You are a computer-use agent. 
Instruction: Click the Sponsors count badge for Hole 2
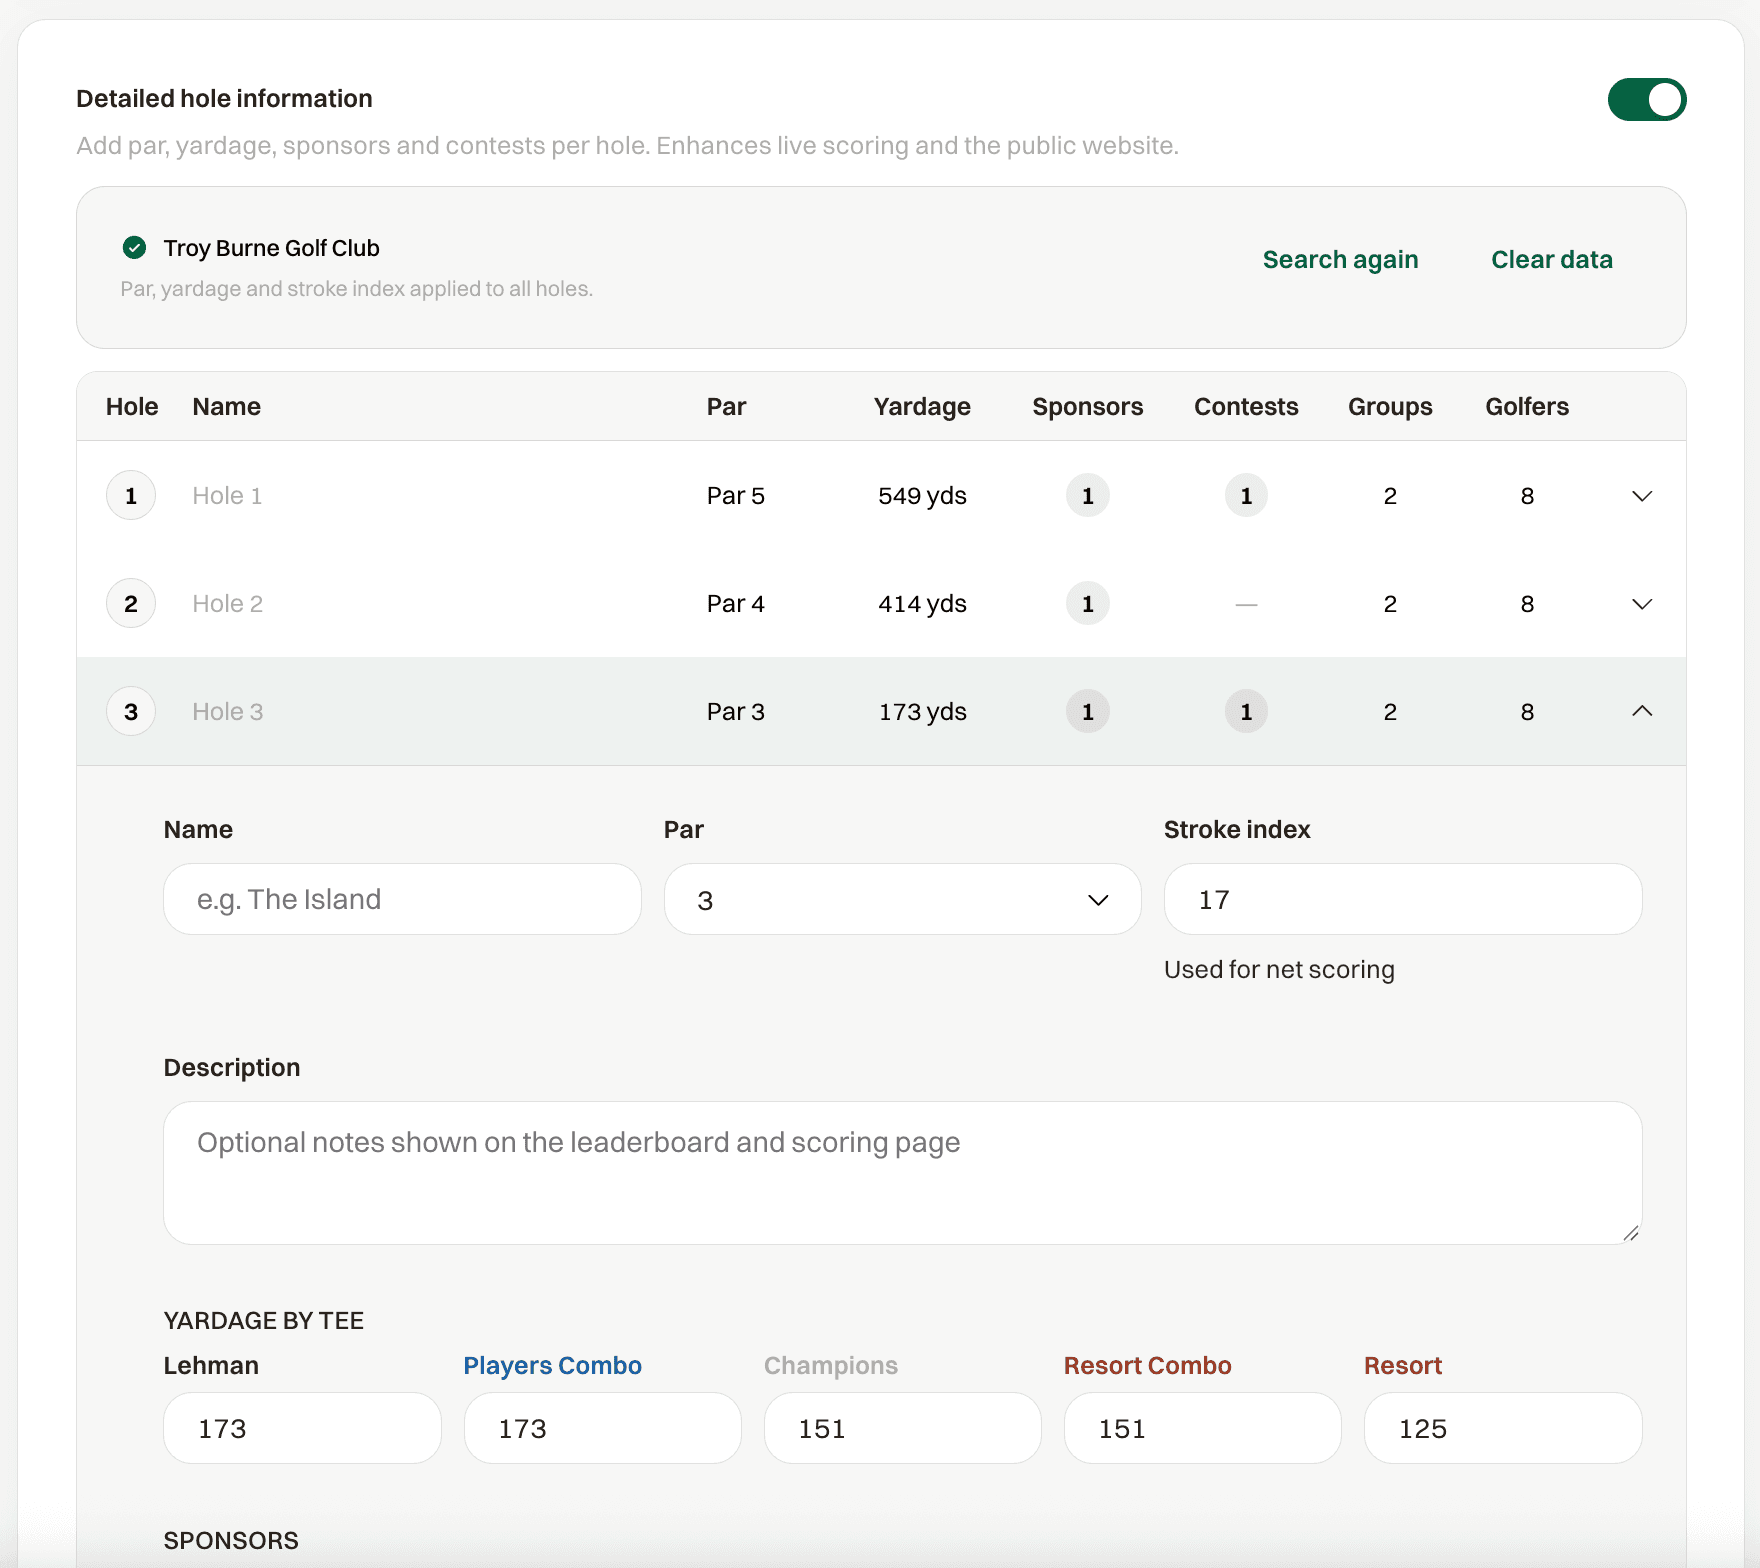tap(1087, 603)
